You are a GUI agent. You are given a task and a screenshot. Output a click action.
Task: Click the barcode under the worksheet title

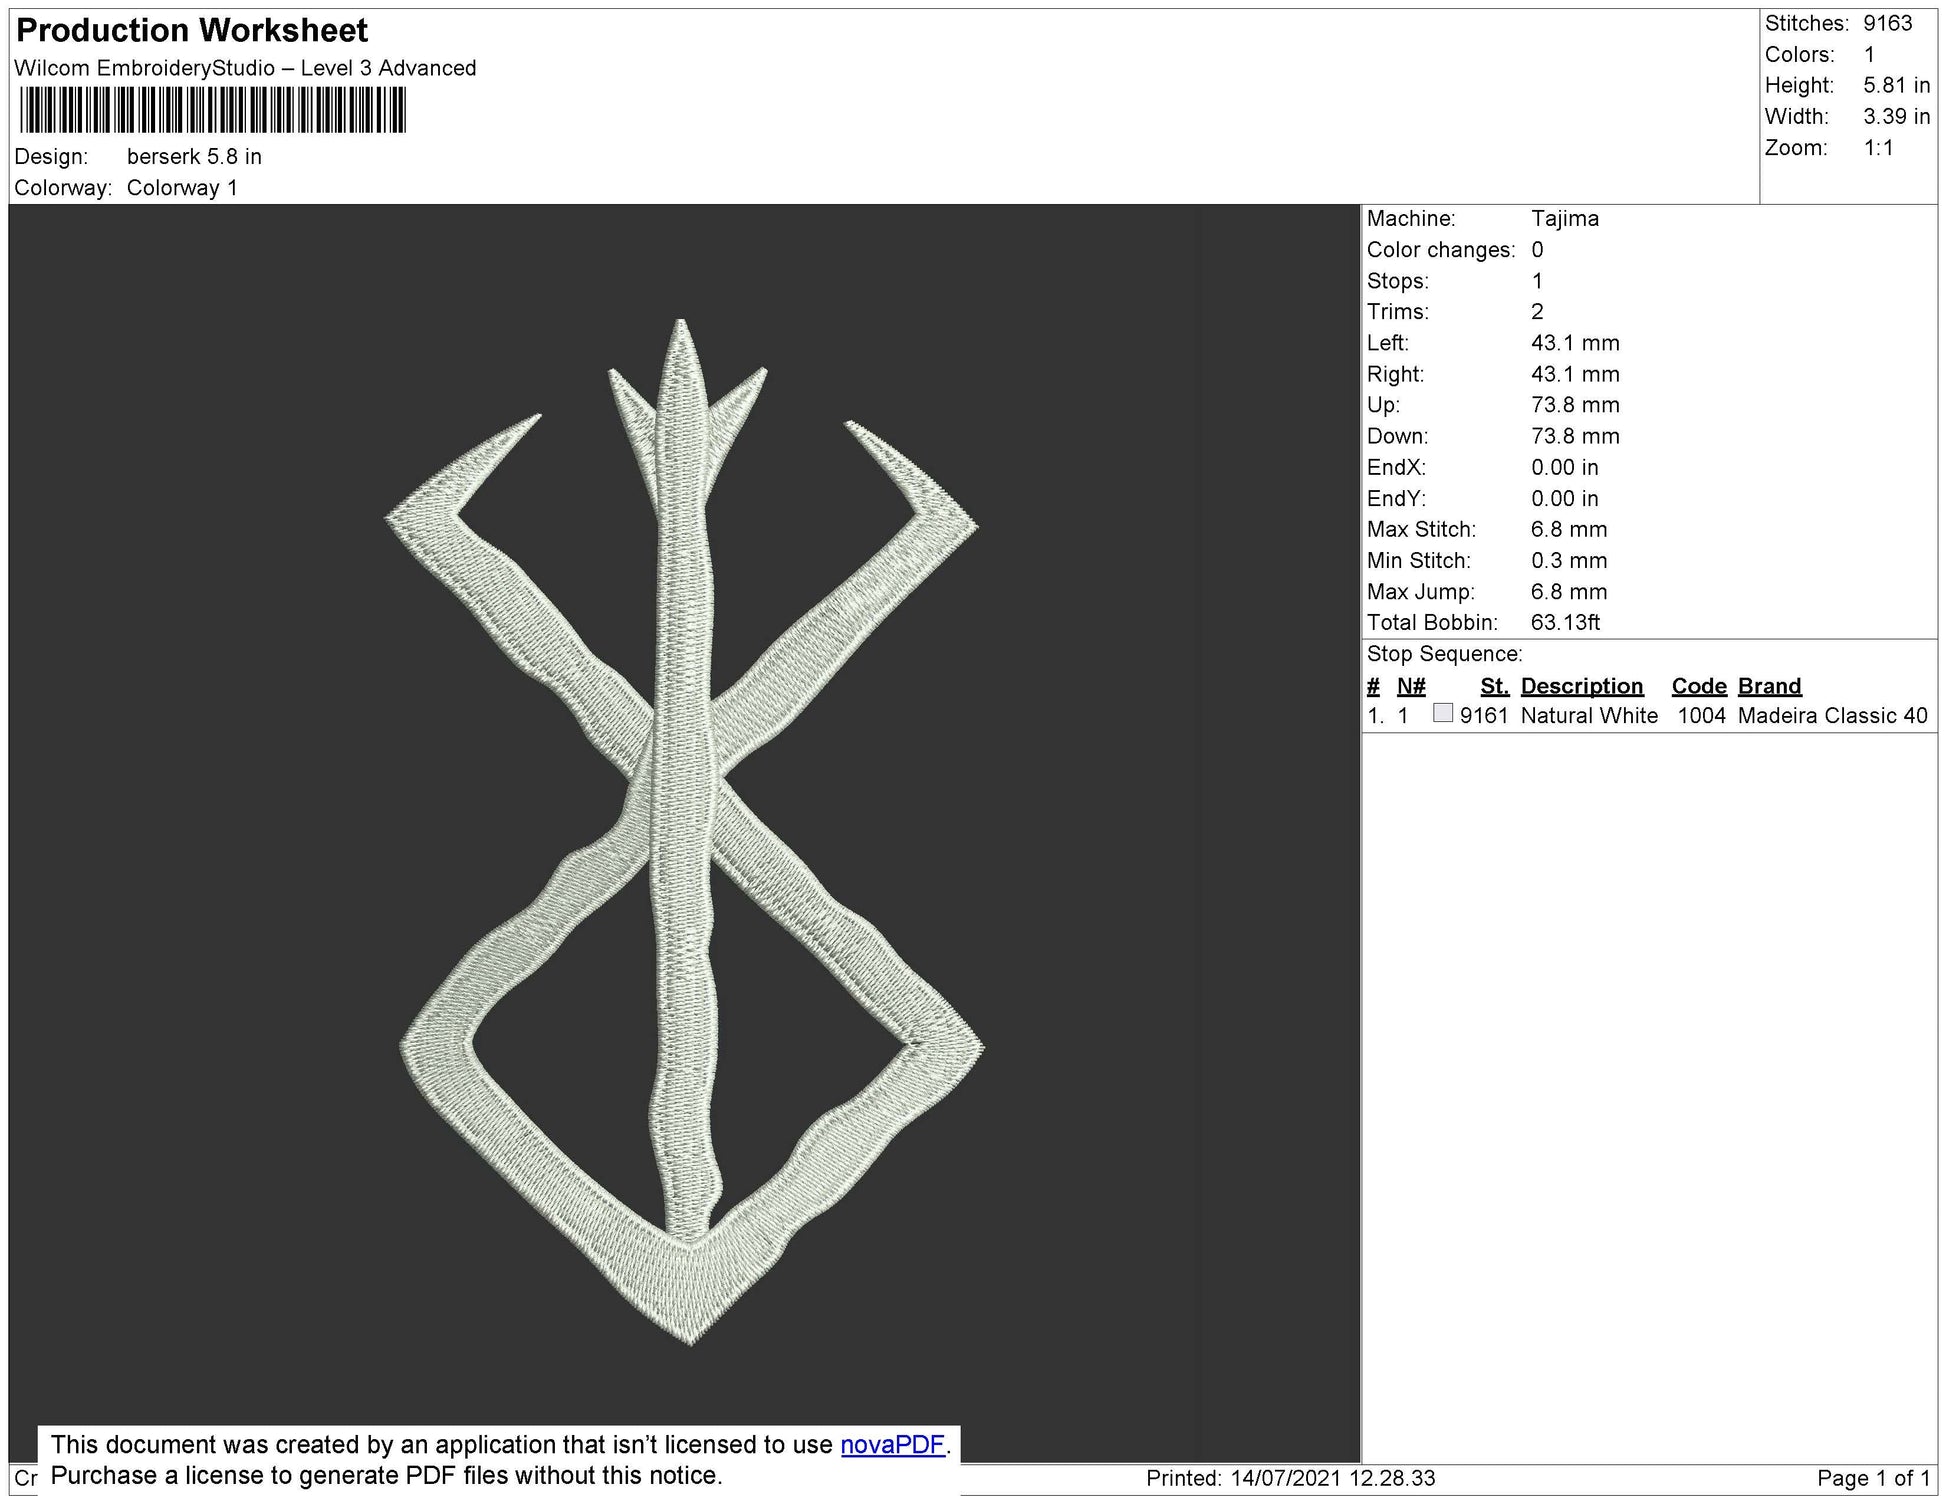pyautogui.click(x=212, y=110)
